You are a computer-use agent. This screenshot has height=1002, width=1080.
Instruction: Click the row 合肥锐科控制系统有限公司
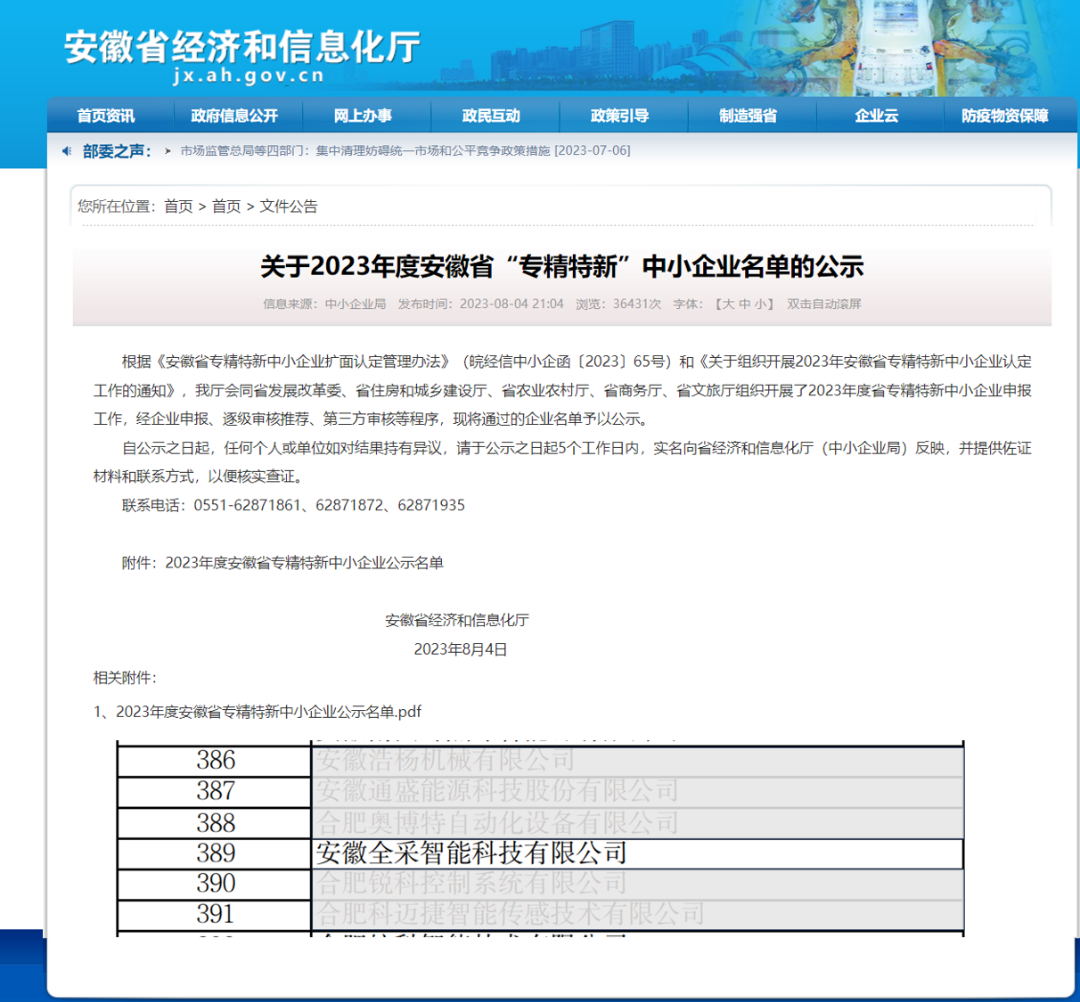coord(638,884)
